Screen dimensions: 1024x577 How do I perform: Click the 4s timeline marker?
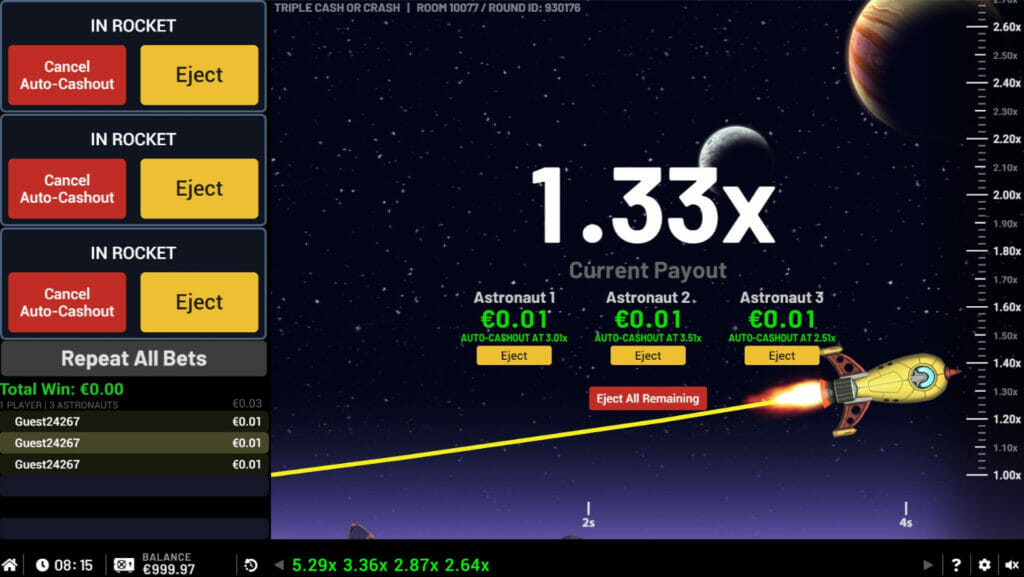(x=906, y=516)
